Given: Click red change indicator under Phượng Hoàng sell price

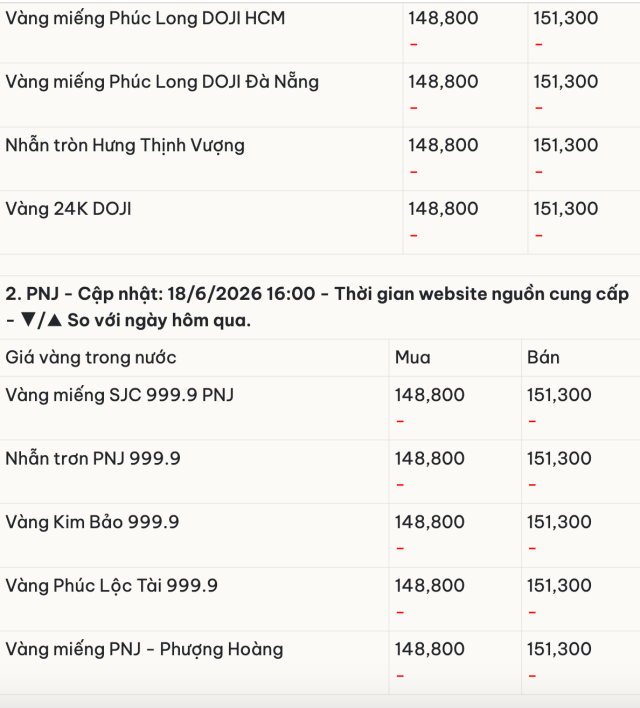Looking at the screenshot, I should (532, 676).
